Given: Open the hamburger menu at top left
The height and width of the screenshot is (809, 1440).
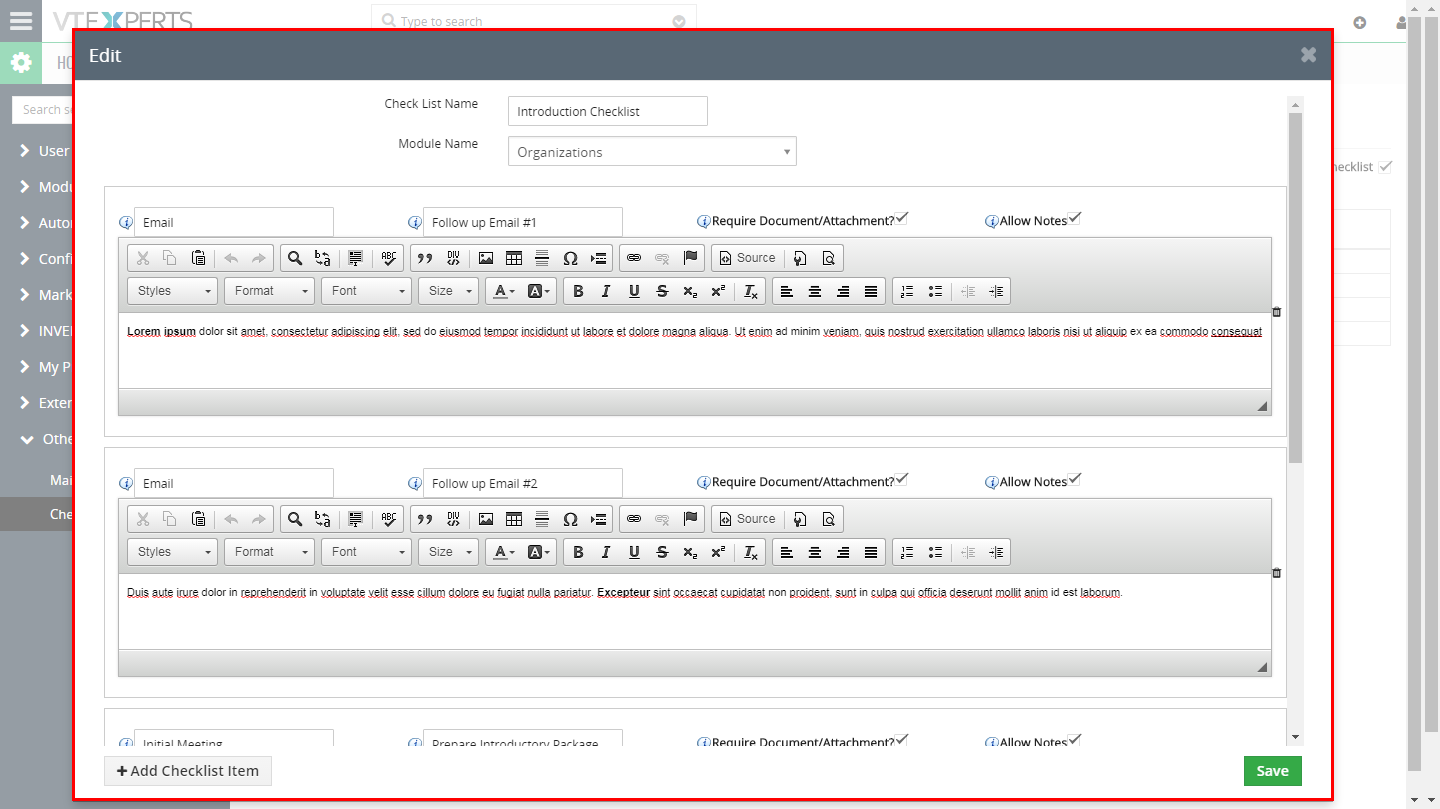Looking at the screenshot, I should pyautogui.click(x=21, y=21).
